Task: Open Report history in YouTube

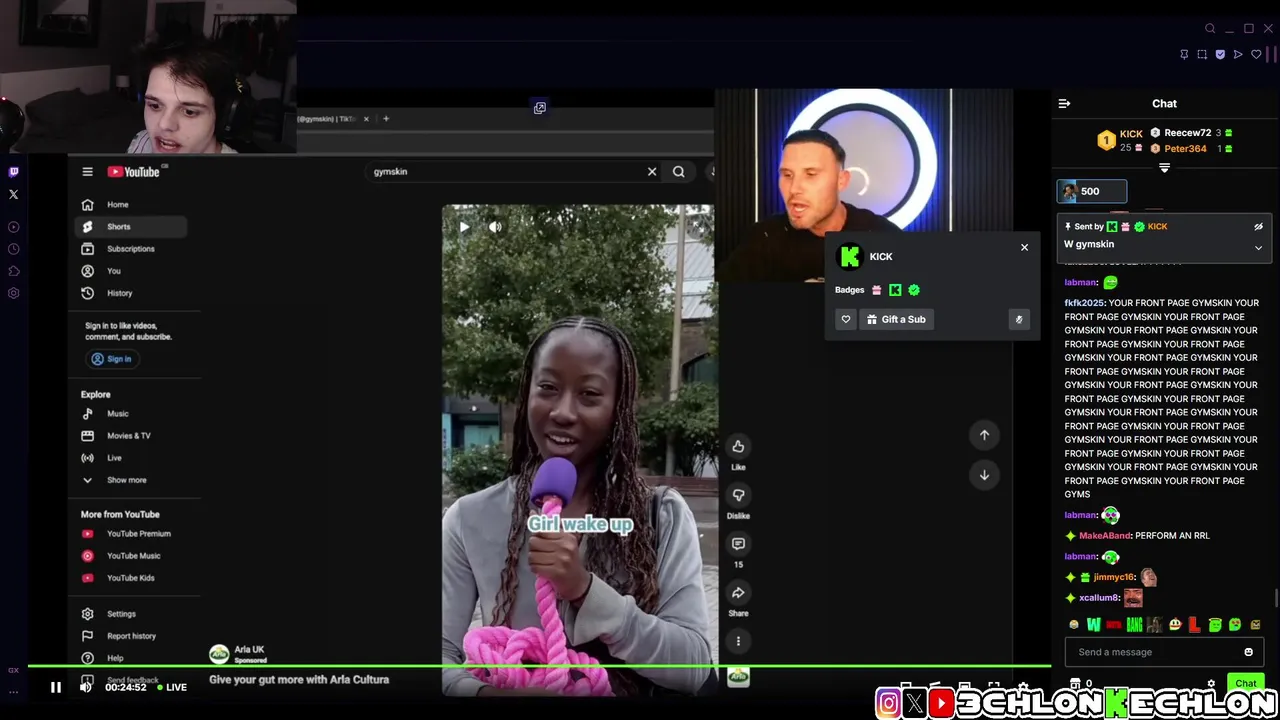Action: tap(132, 636)
